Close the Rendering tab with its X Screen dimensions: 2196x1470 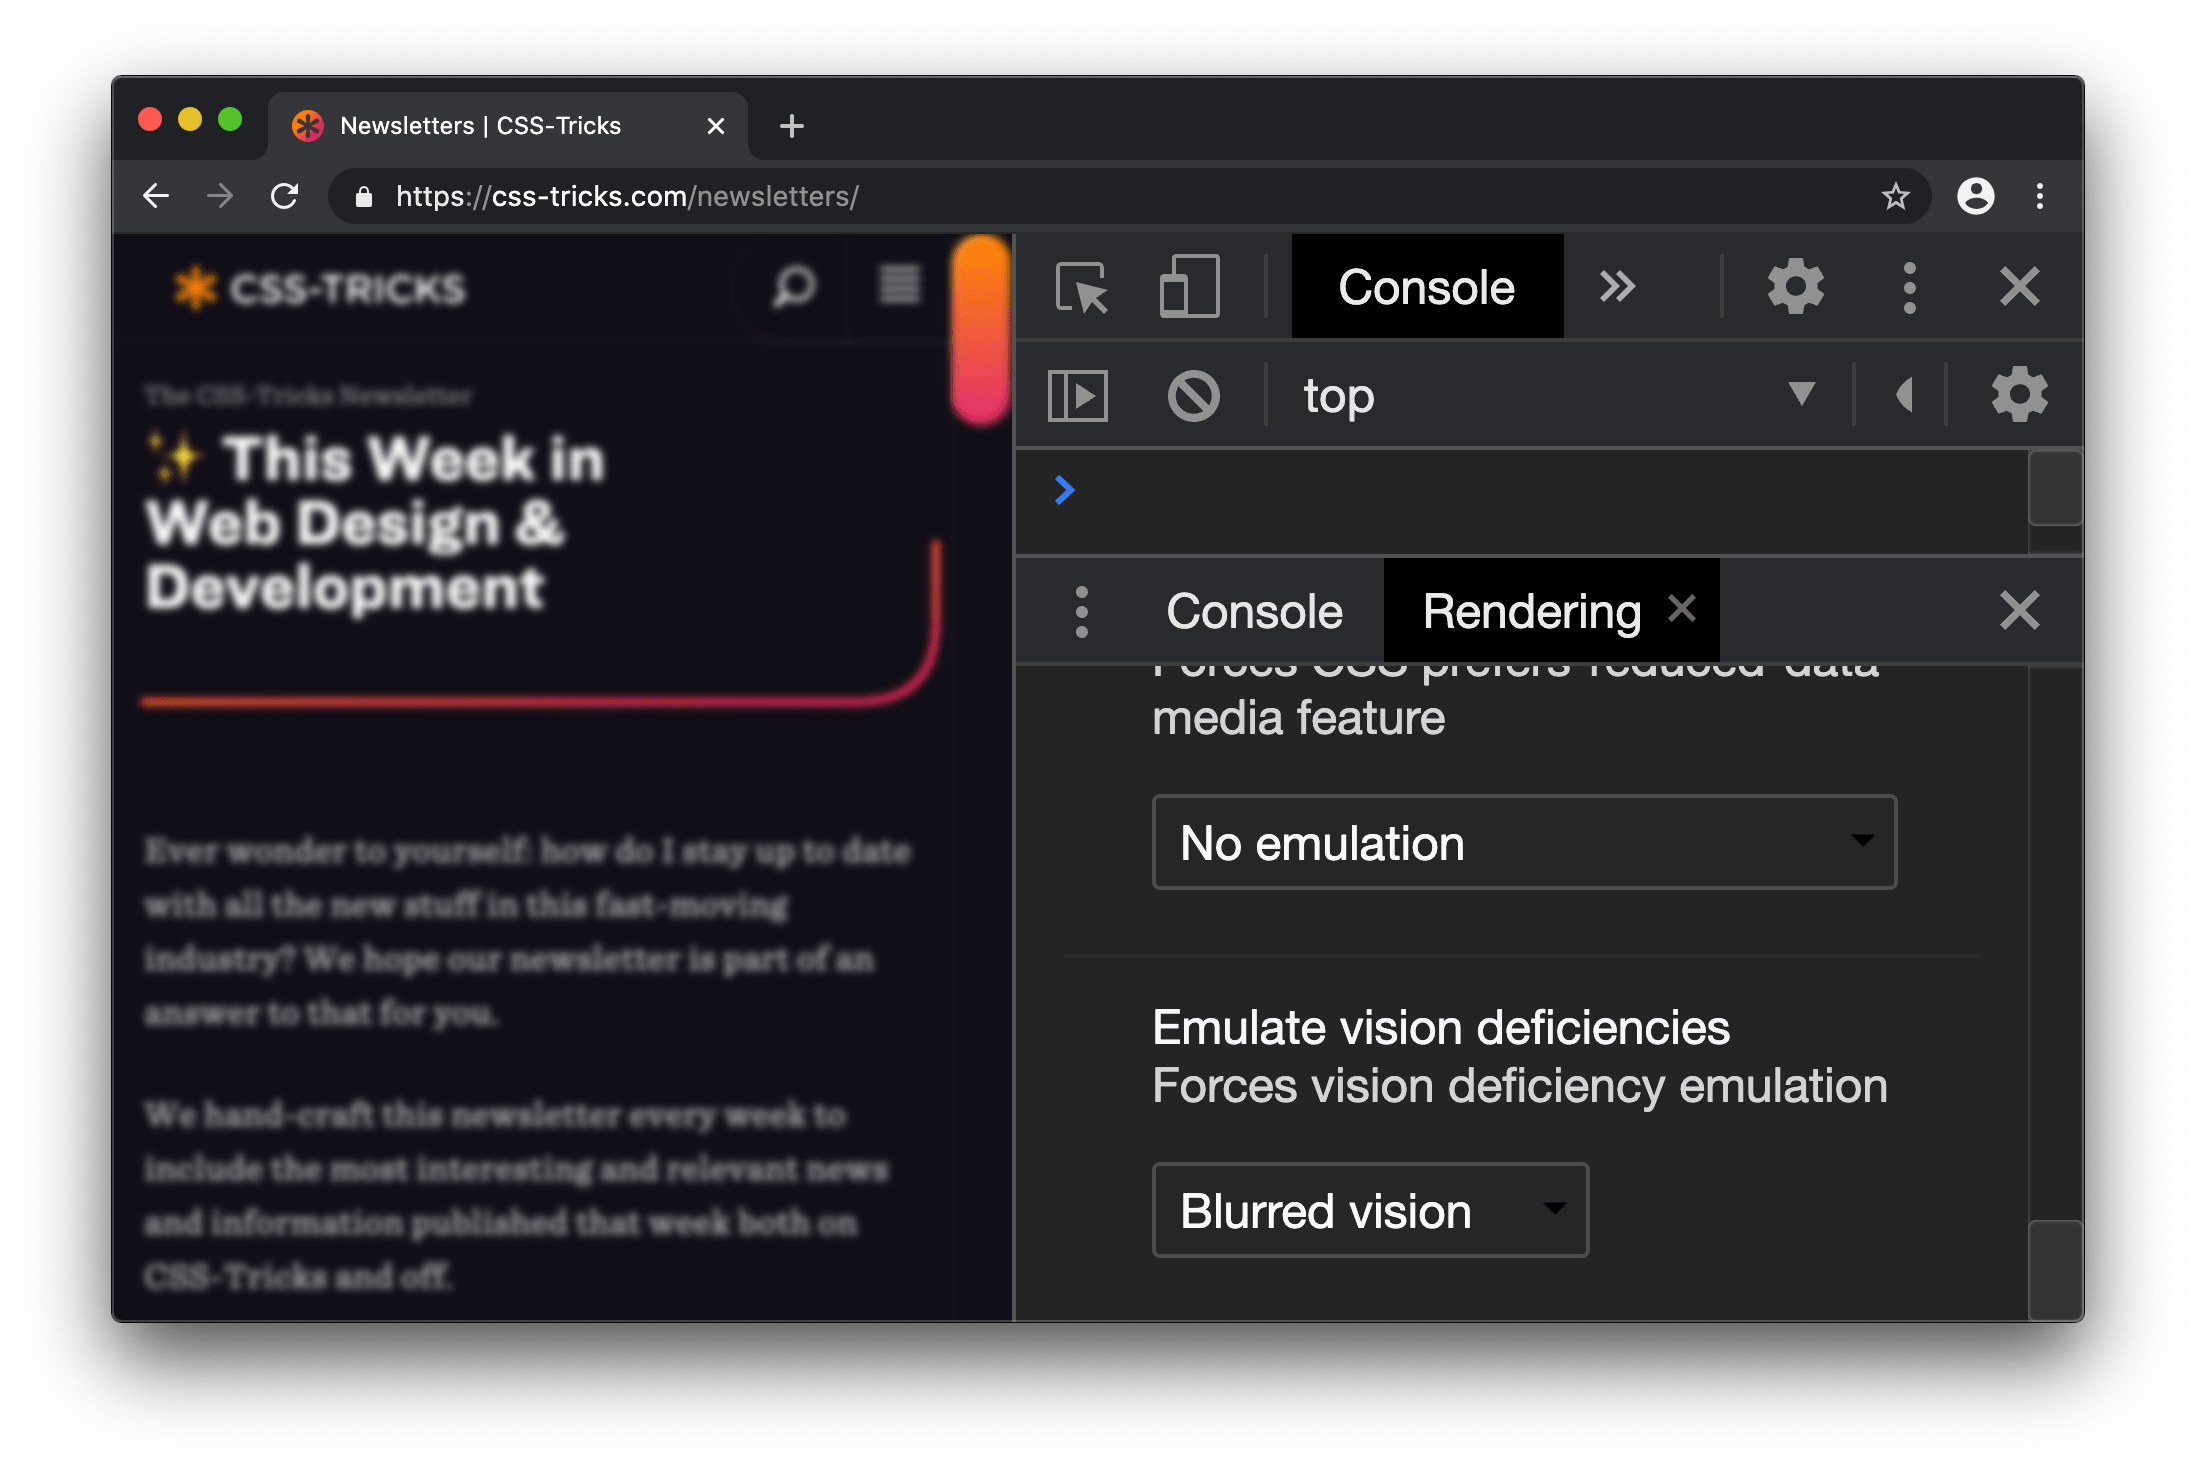coord(1682,608)
